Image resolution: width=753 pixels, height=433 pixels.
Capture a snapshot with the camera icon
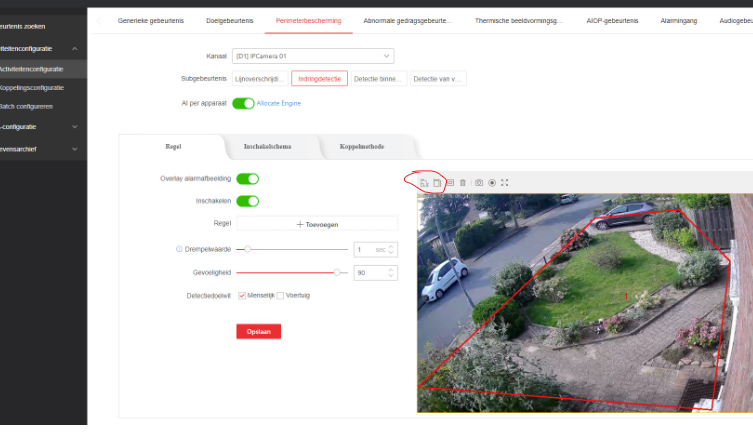tap(479, 183)
